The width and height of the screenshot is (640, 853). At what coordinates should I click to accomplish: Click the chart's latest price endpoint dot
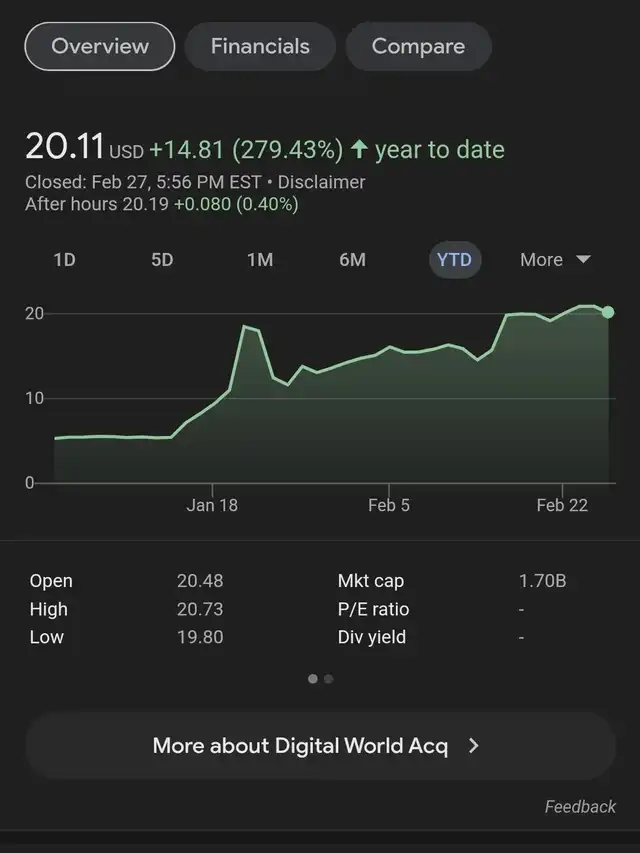click(608, 312)
